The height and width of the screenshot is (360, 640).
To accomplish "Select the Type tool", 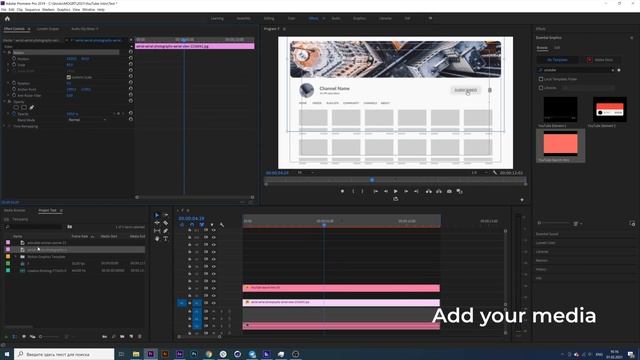I will pyautogui.click(x=165, y=238).
